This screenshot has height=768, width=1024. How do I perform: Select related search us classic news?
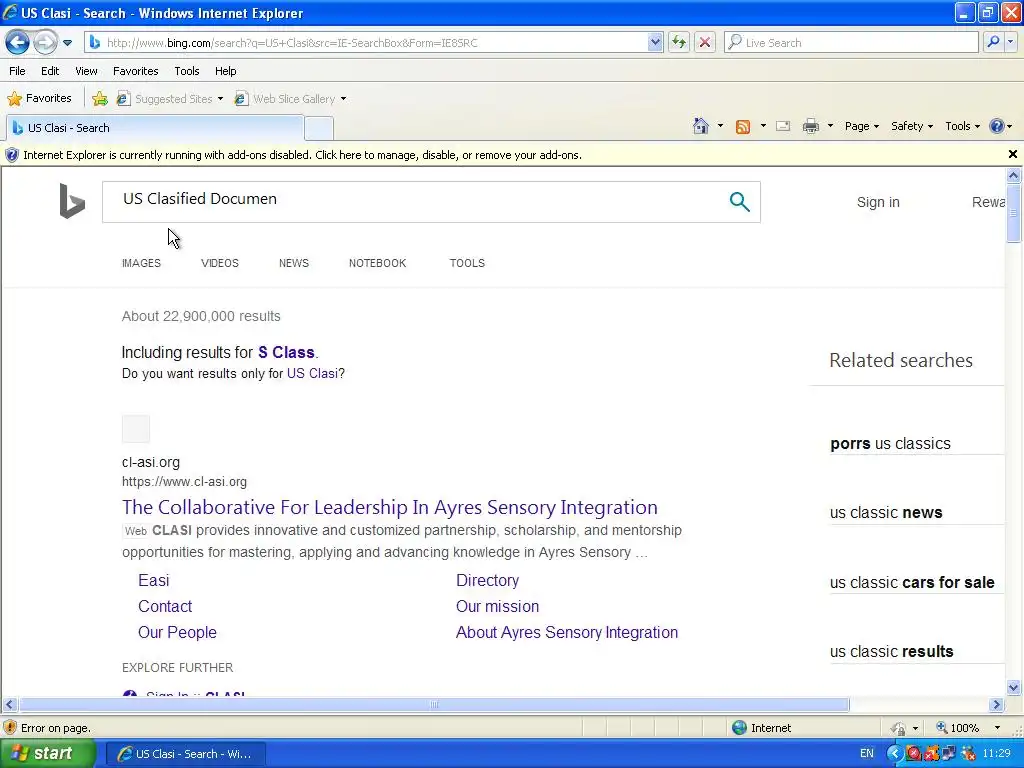886,513
